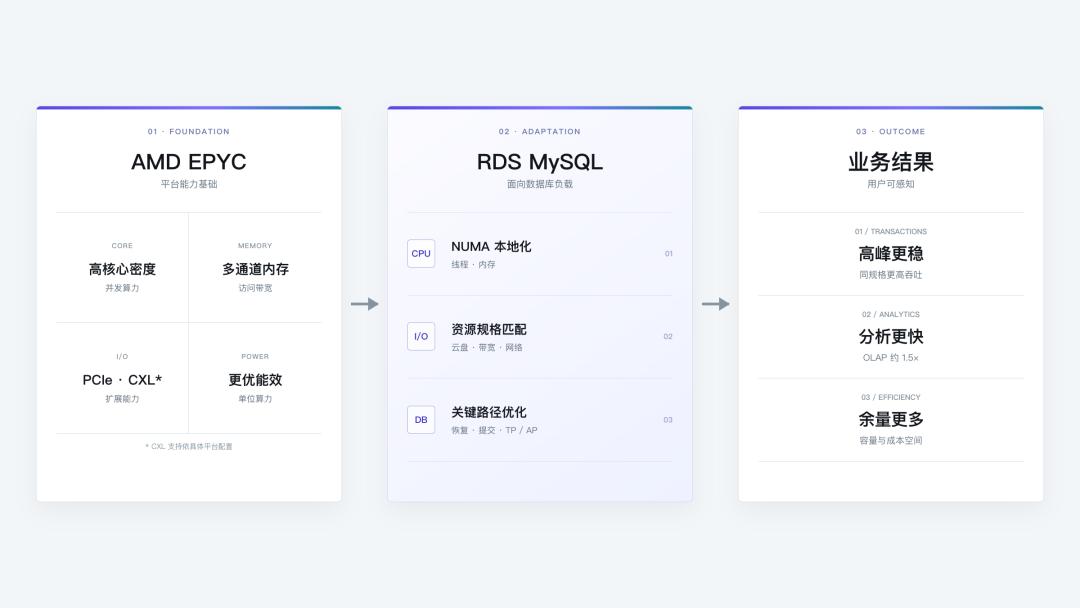Image resolution: width=1080 pixels, height=608 pixels.
Task: Click the 01 · FOUNDATION label
Action: point(189,132)
